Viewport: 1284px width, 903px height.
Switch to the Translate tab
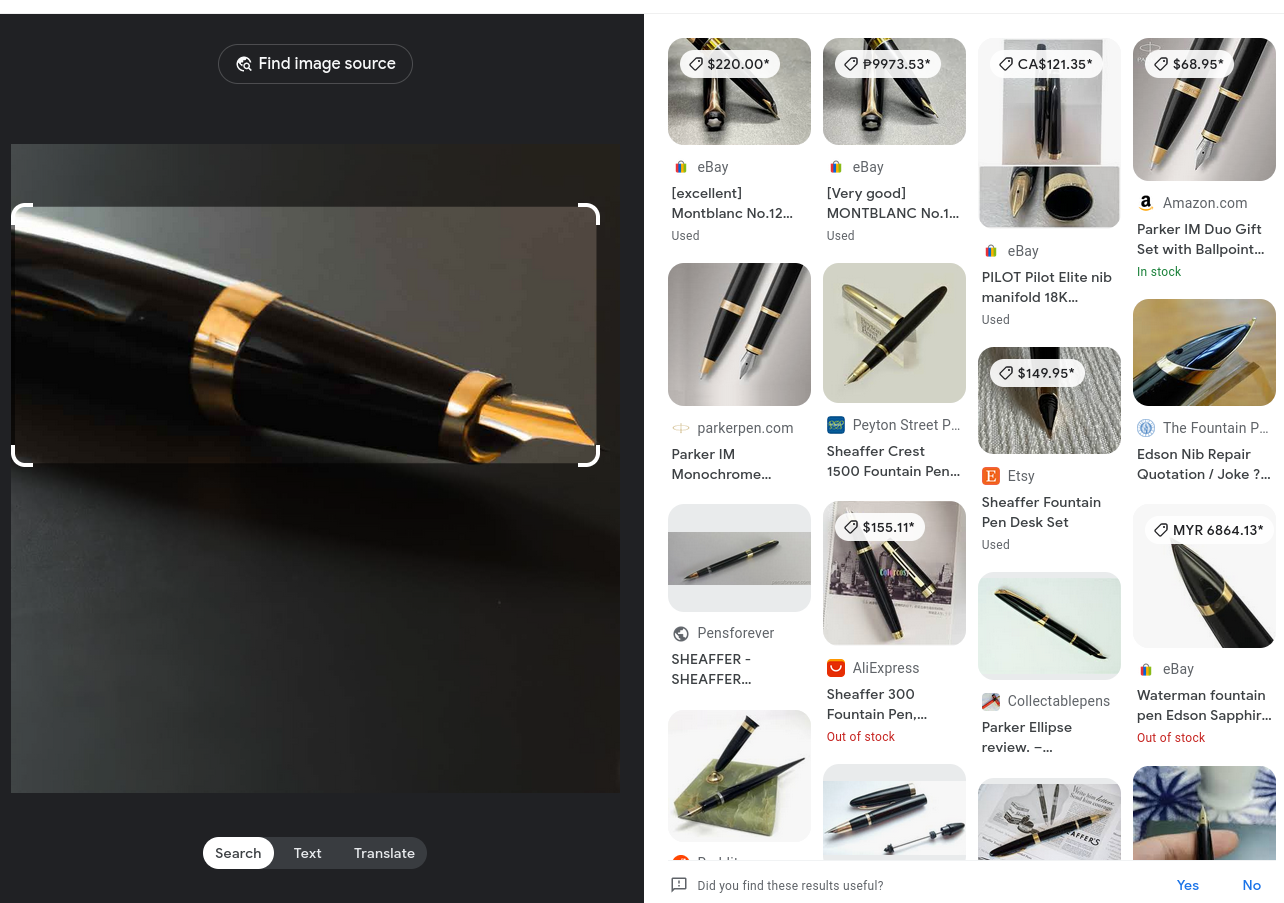click(x=384, y=853)
